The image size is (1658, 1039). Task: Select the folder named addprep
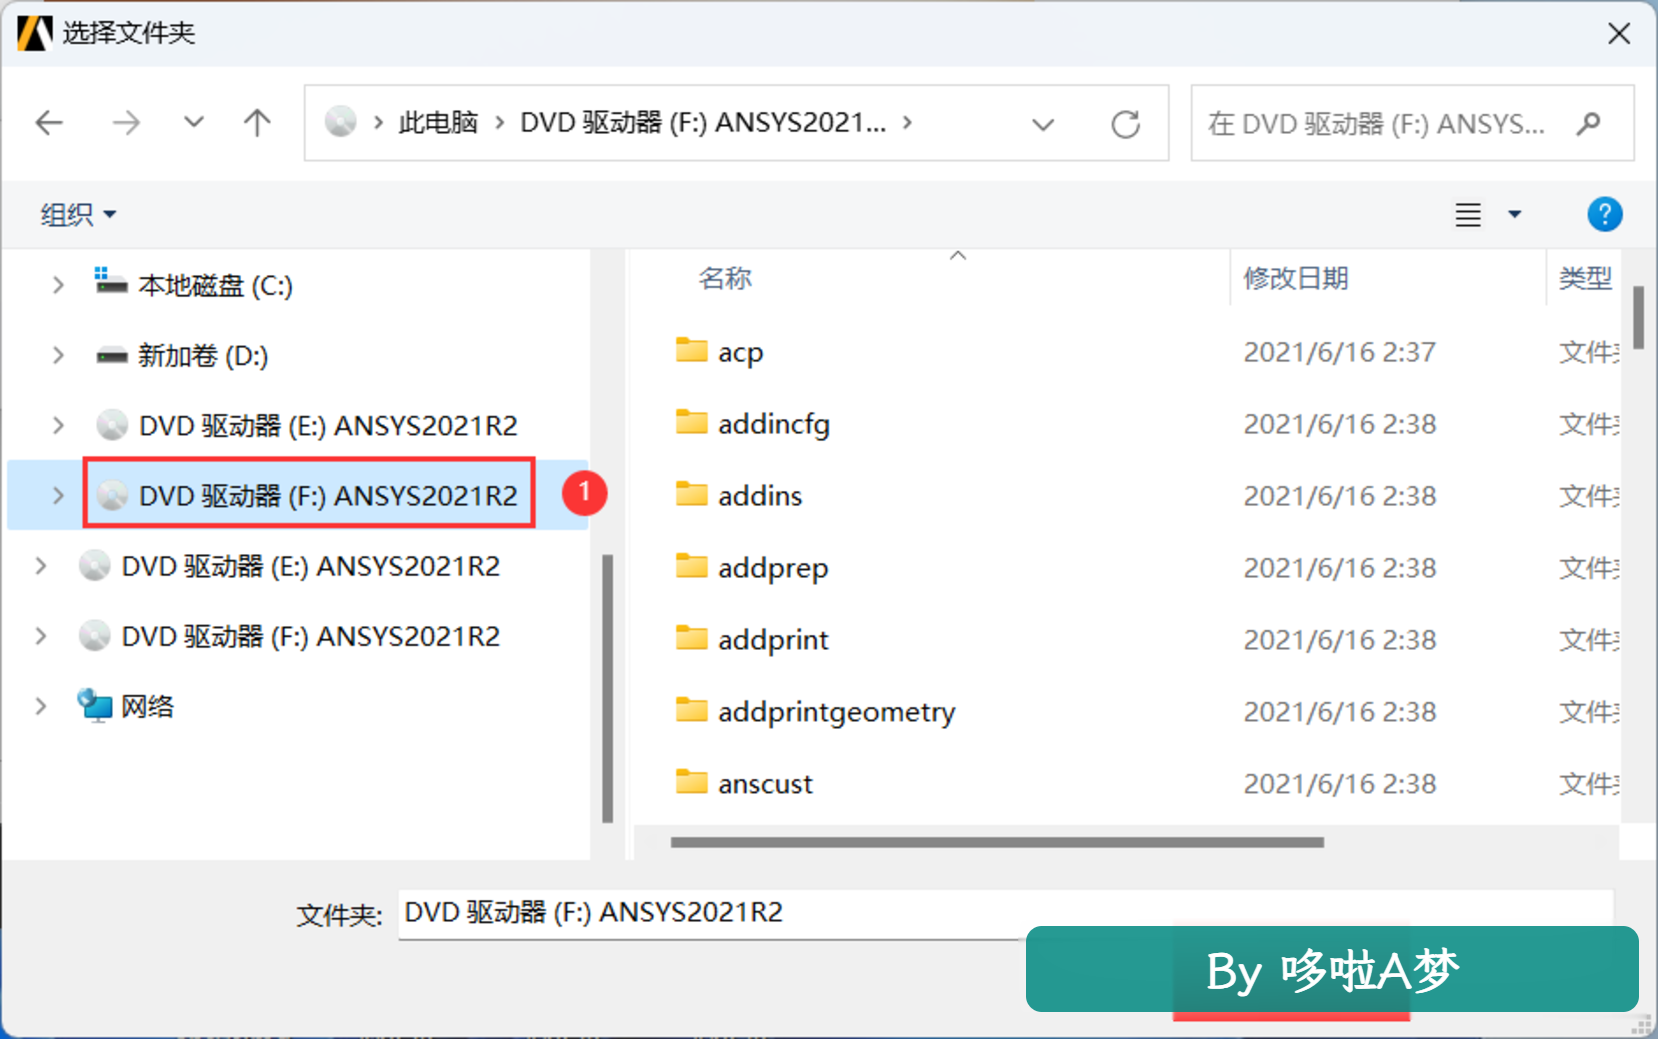[773, 568]
